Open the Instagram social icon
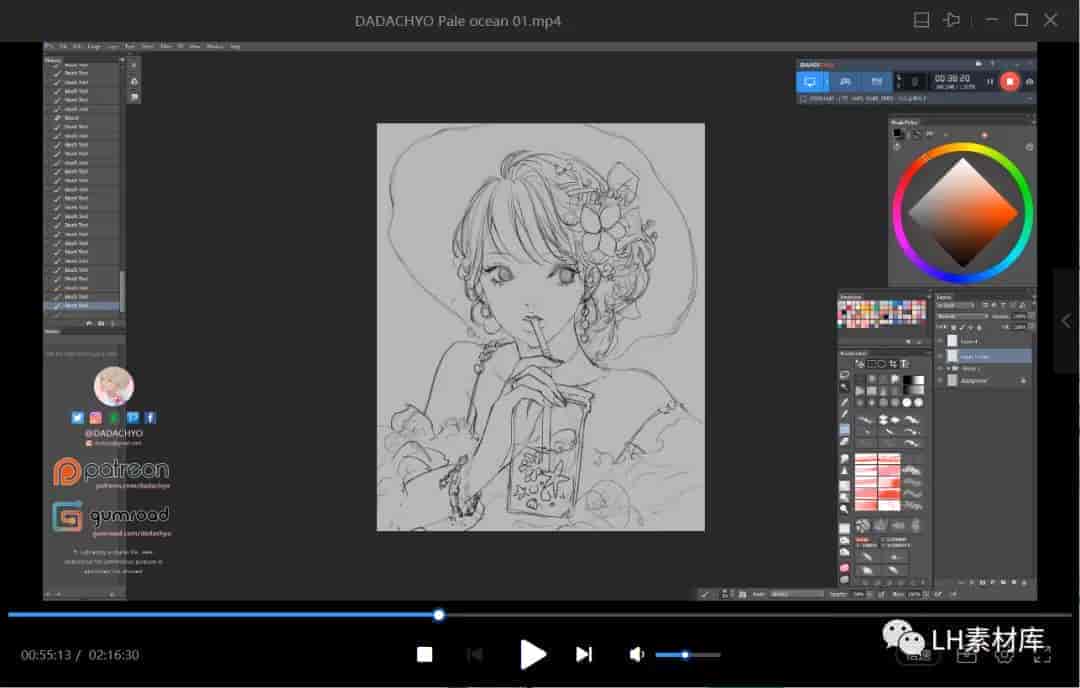 tap(96, 417)
